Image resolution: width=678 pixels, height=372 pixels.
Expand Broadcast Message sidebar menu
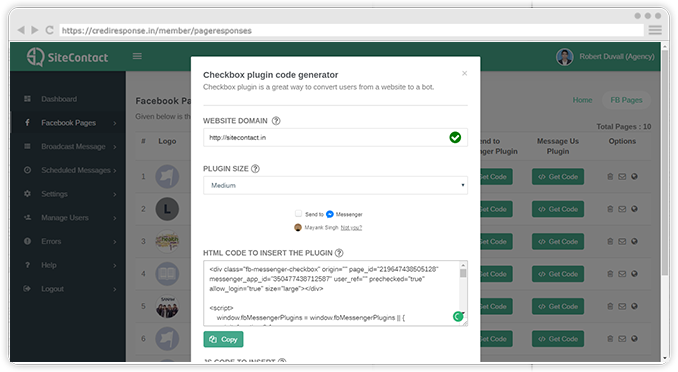[x=115, y=147]
